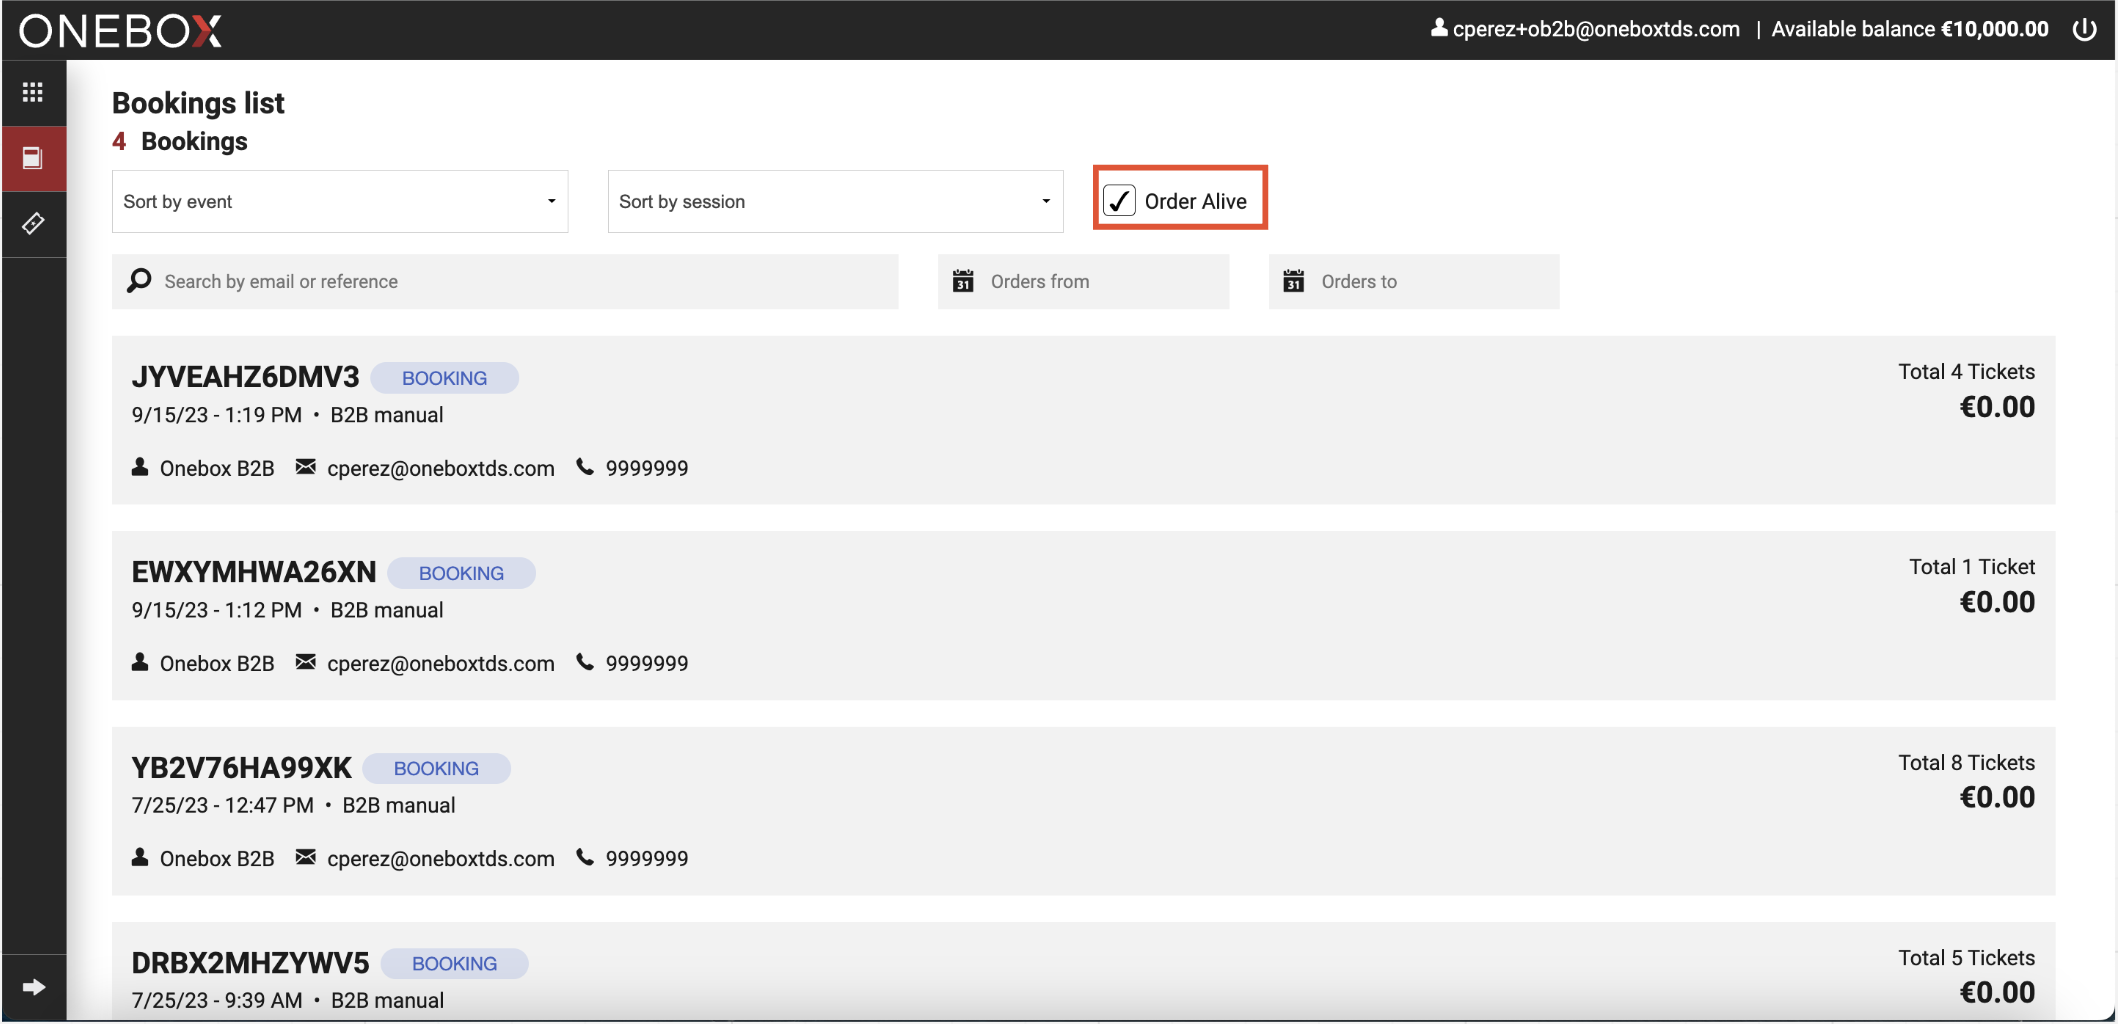
Task: Open the Orders to date field
Action: (x=1414, y=281)
